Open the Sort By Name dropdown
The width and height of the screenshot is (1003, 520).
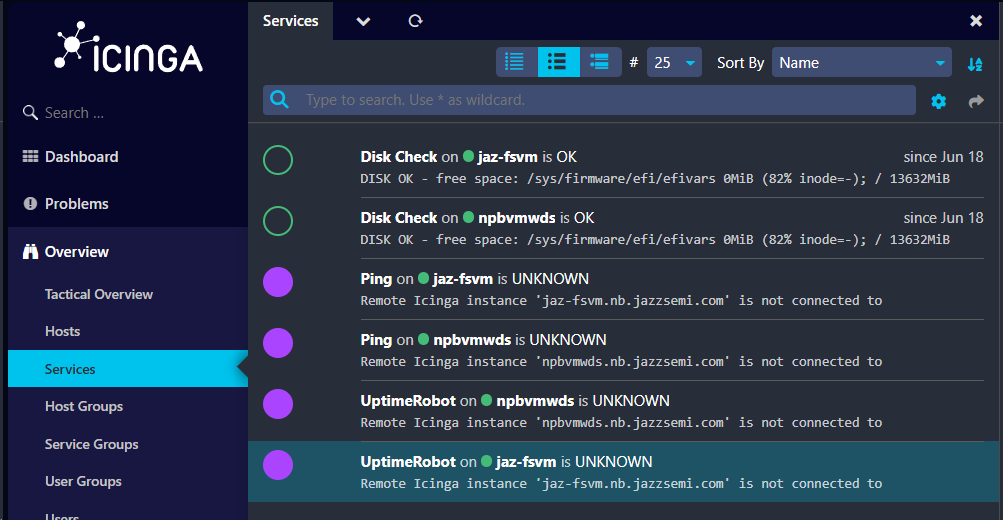[x=862, y=62]
